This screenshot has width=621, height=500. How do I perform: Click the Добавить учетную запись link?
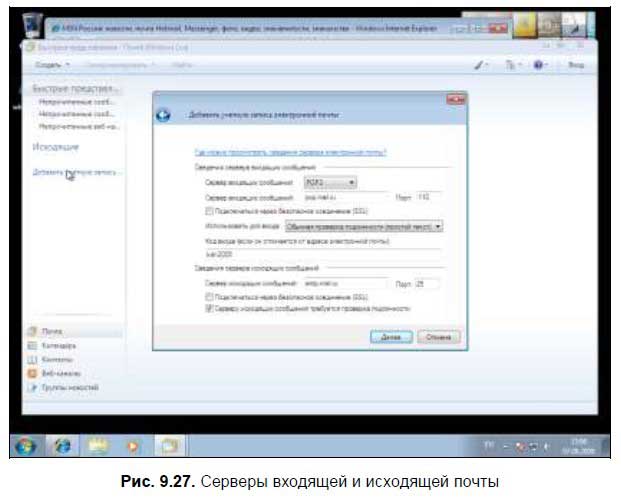tap(75, 172)
